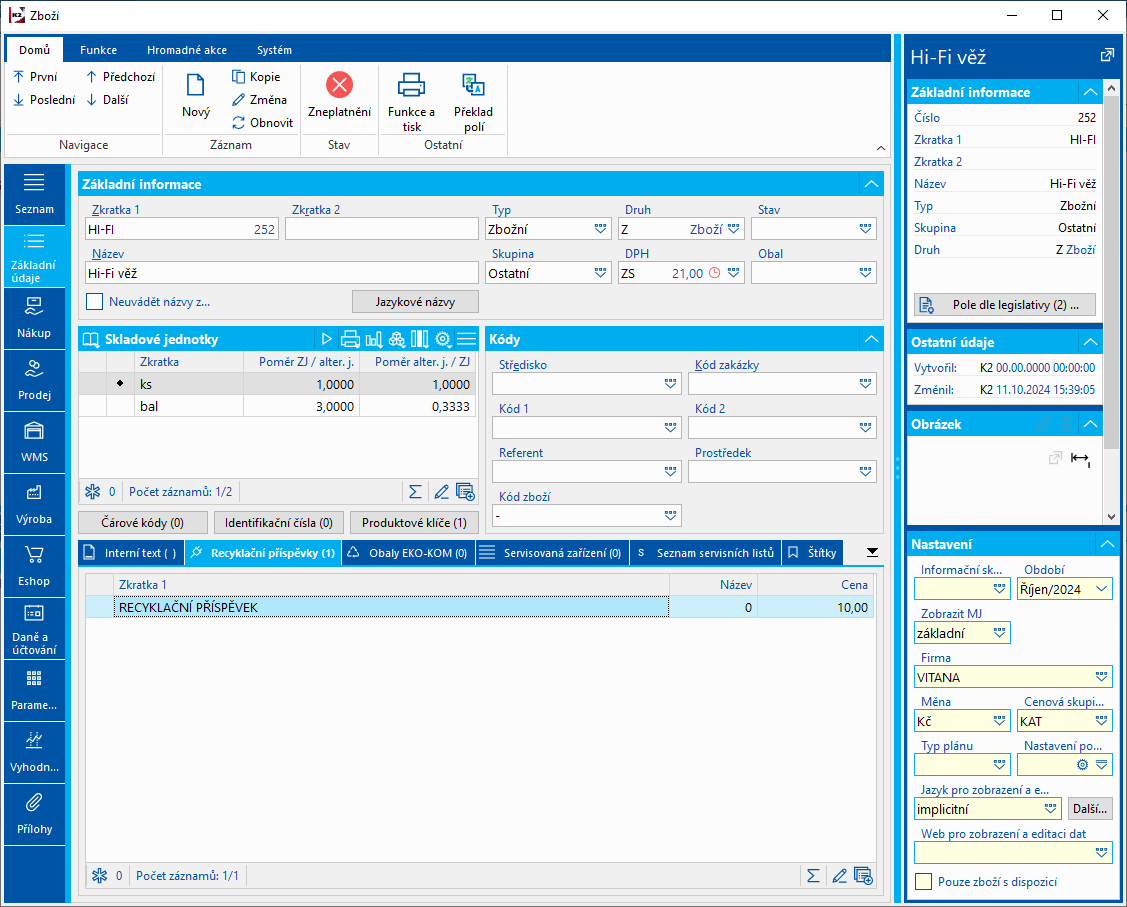
Task: Open the Nákup sidebar section
Action: (34, 318)
